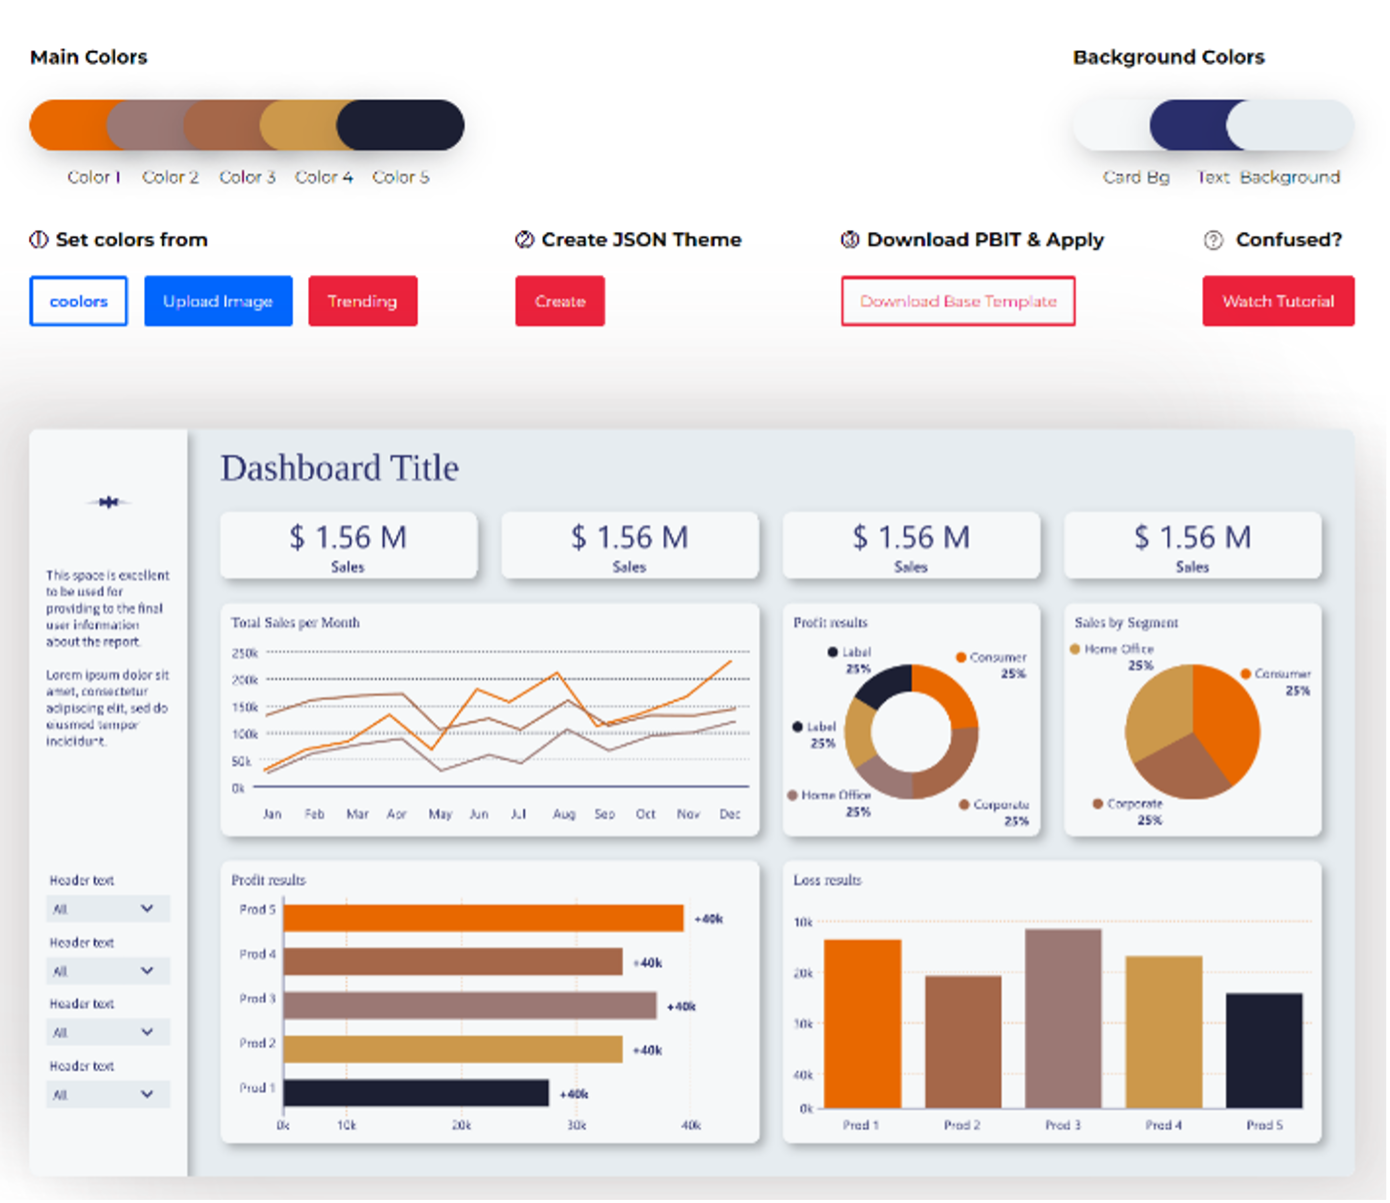
Task: Open the Watch Tutorial button
Action: tap(1278, 301)
